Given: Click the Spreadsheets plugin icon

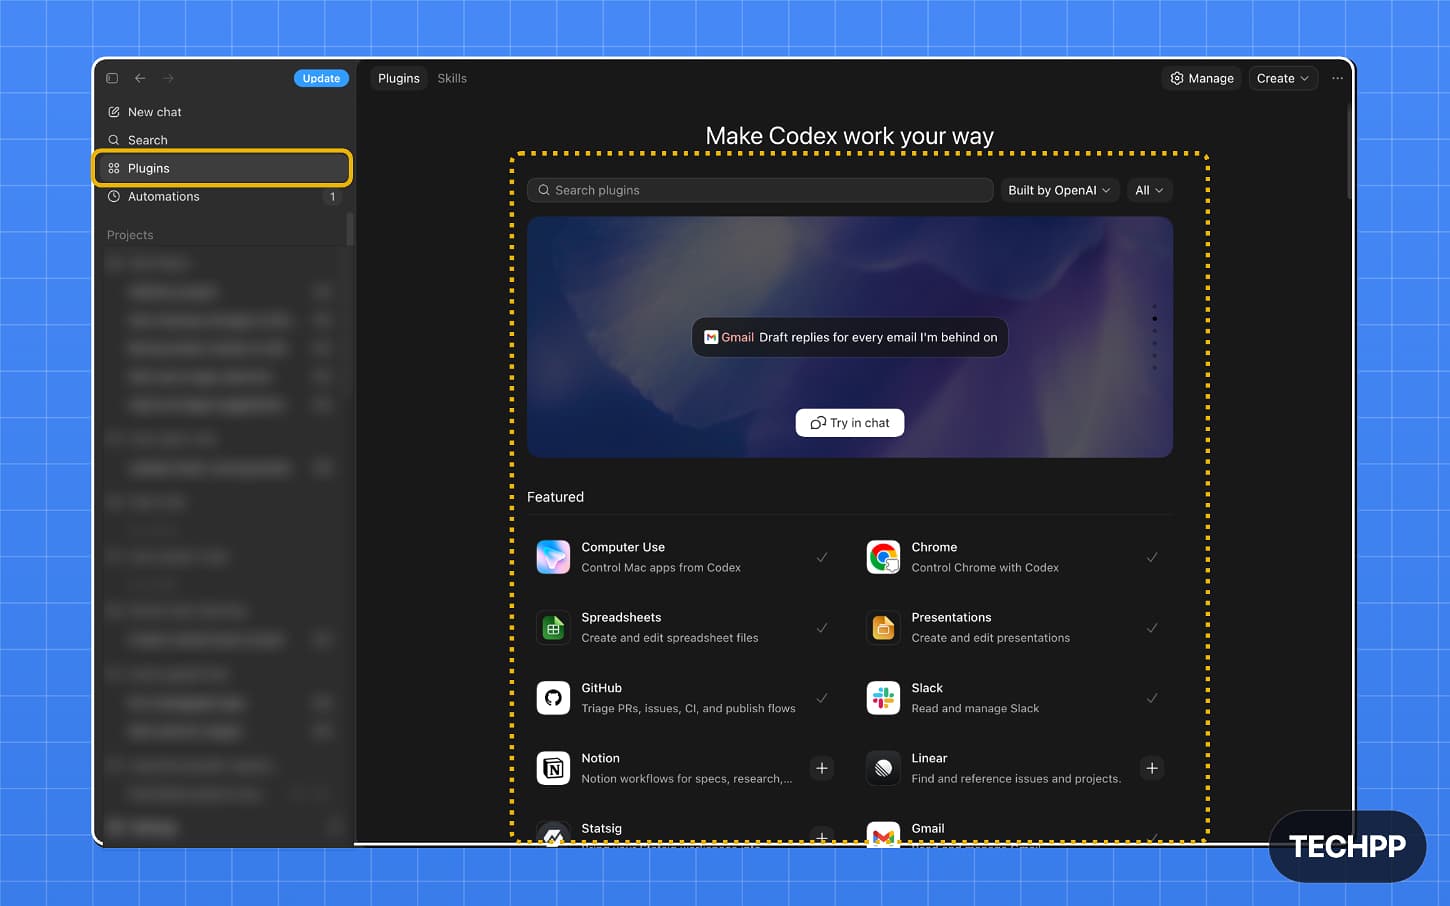Looking at the screenshot, I should 553,628.
